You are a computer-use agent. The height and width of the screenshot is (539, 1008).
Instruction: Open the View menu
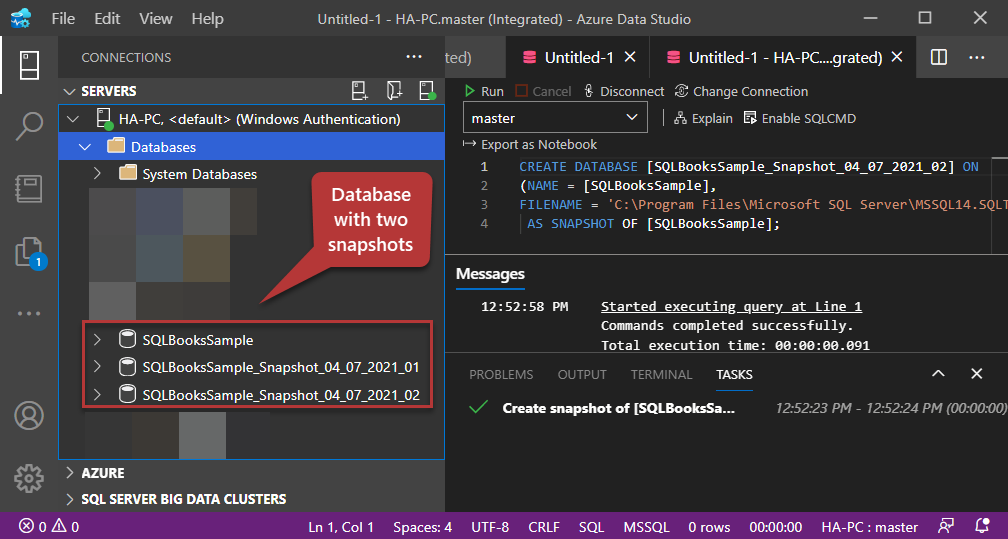(156, 19)
